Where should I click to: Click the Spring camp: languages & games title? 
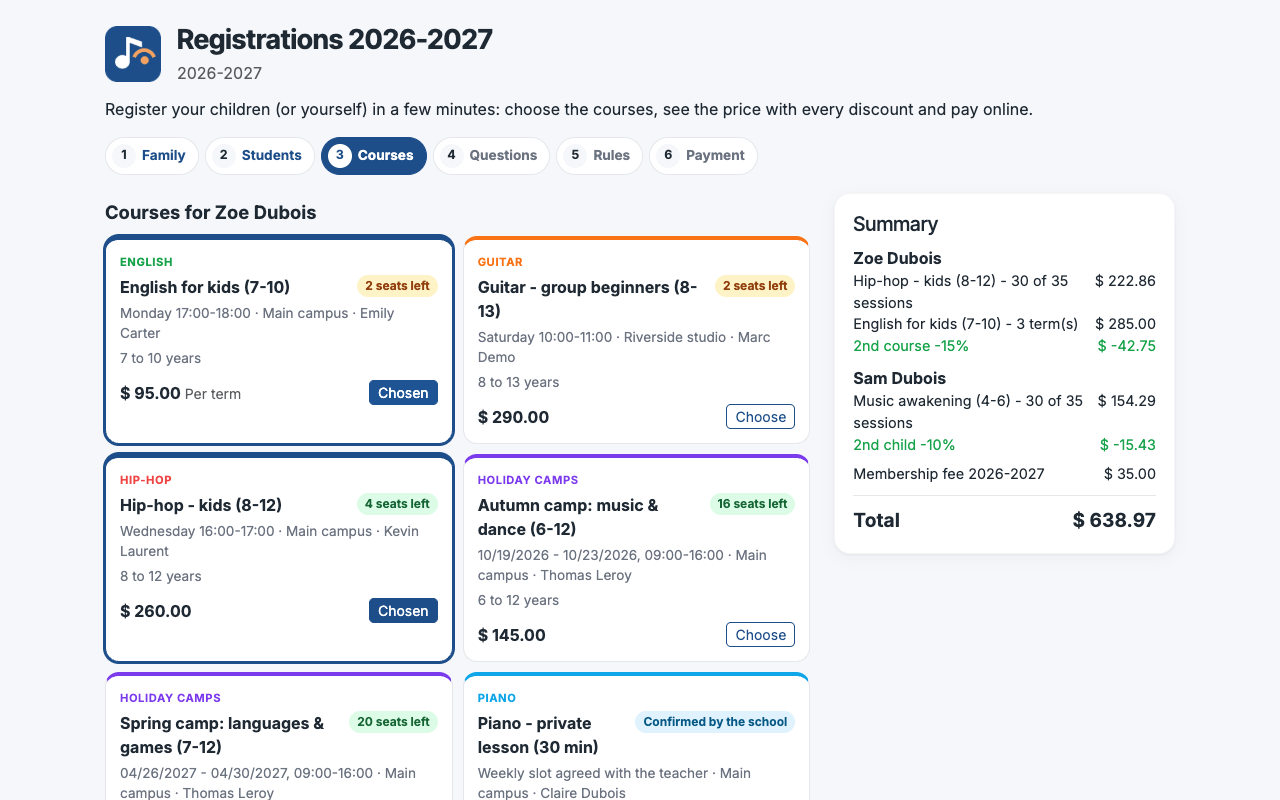pos(222,735)
